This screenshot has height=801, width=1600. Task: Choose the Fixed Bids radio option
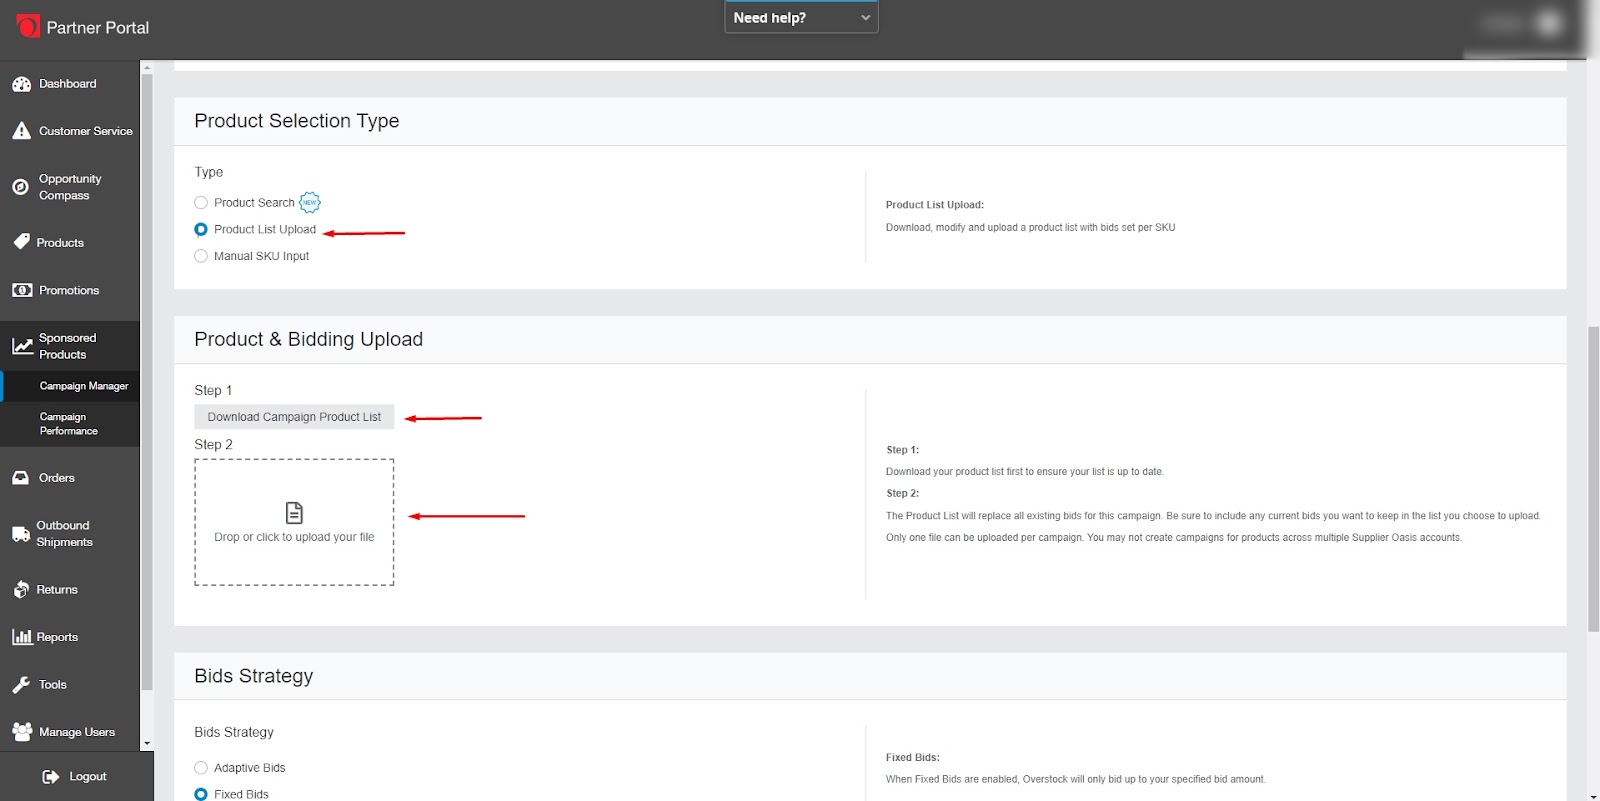(201, 794)
